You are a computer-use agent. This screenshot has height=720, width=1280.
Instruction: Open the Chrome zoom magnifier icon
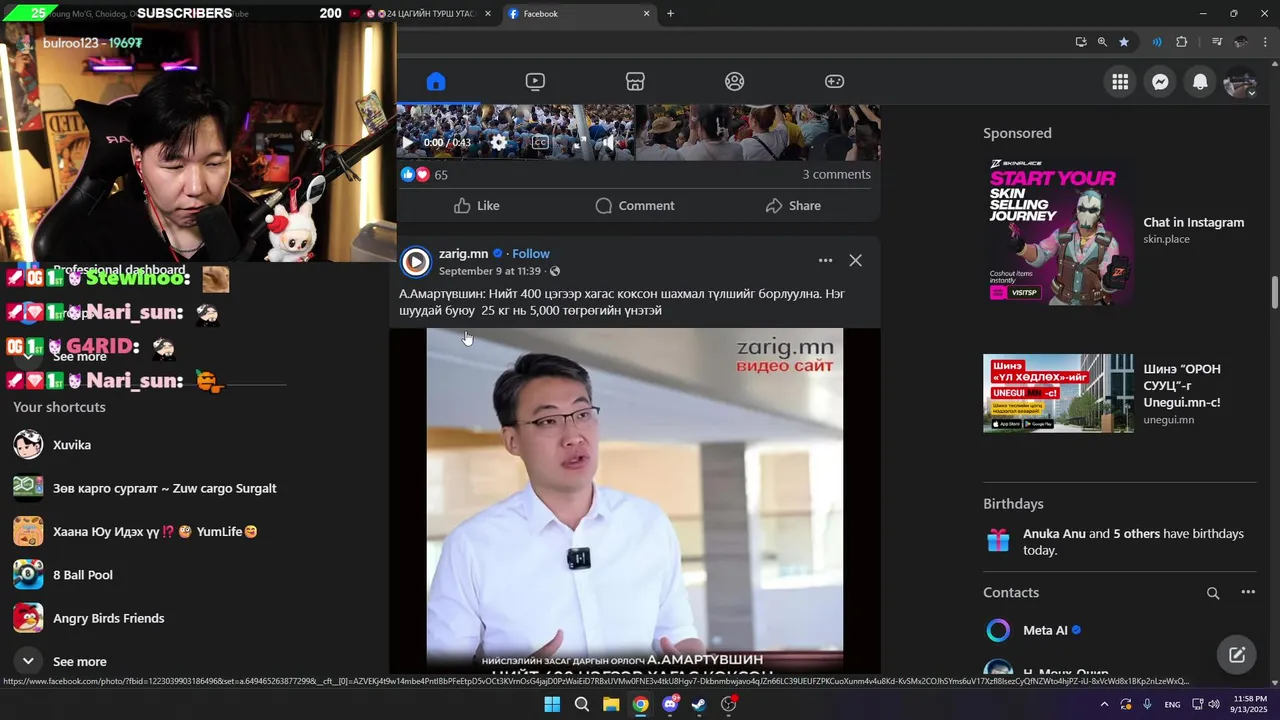[1102, 42]
